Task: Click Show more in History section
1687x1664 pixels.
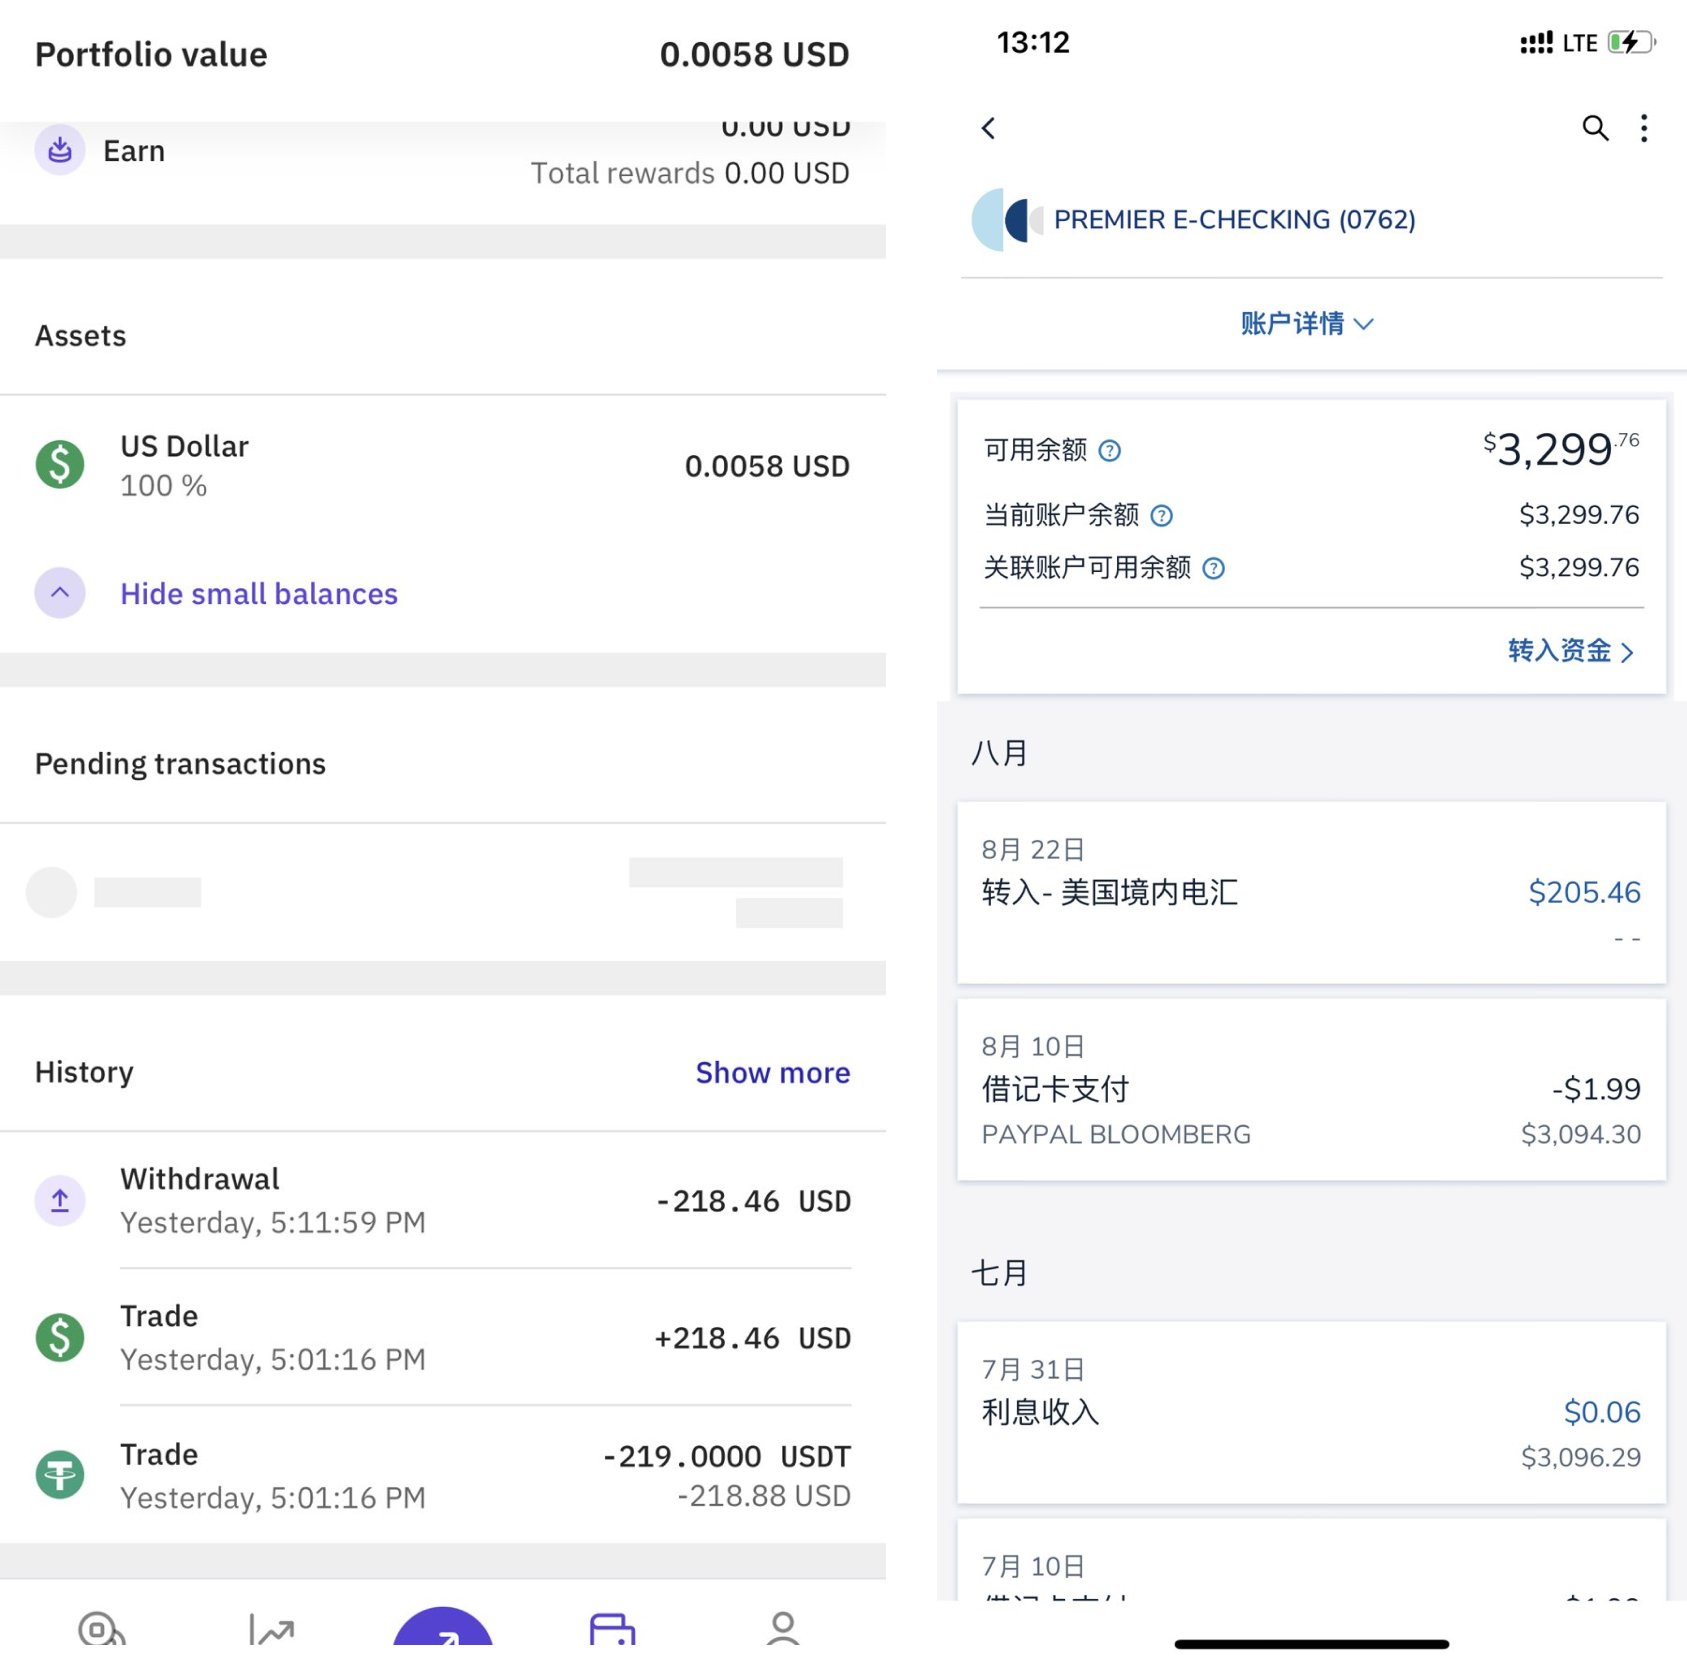Action: click(x=772, y=1073)
